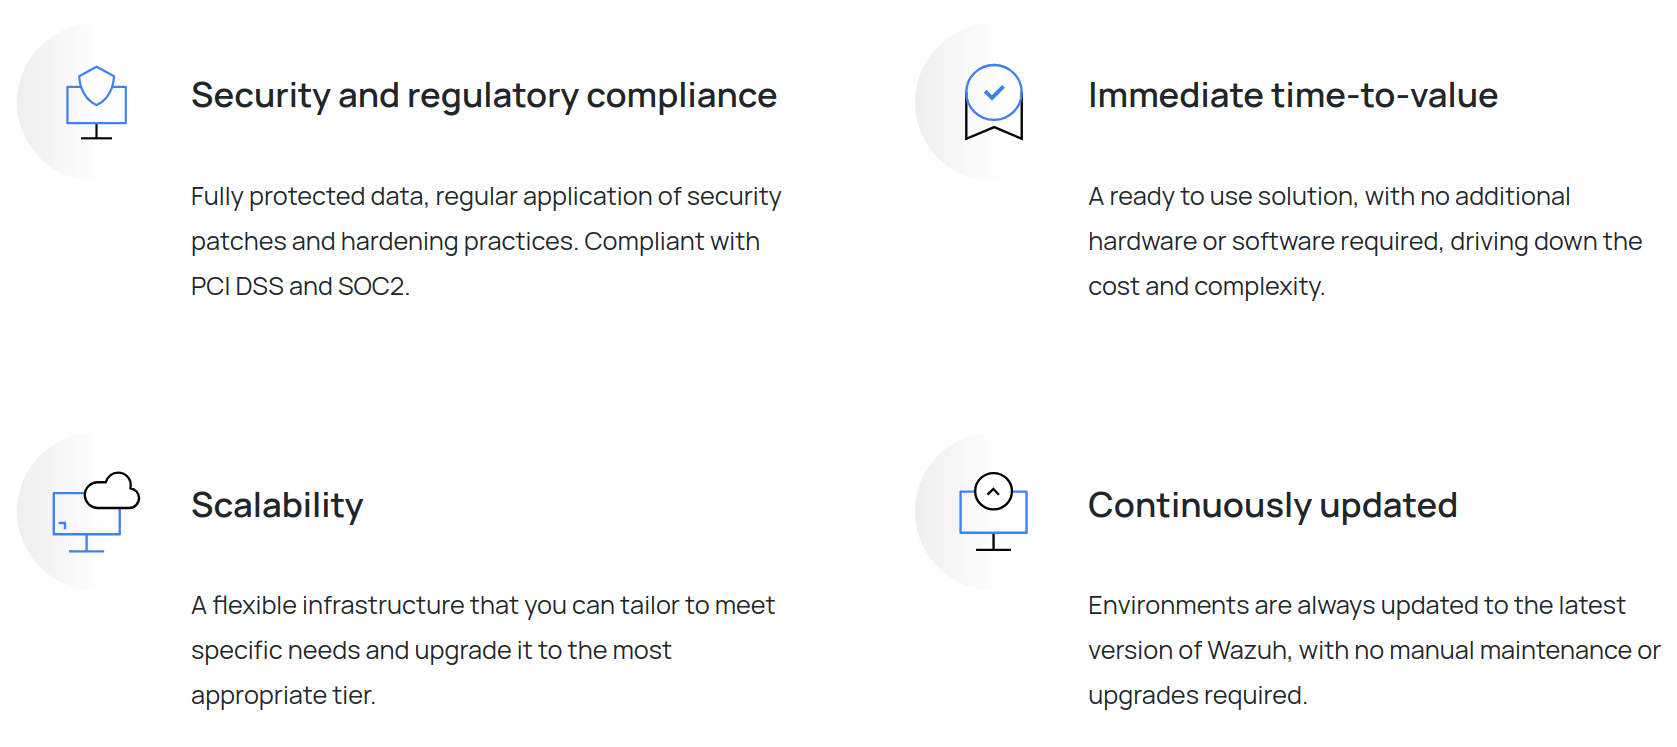The width and height of the screenshot is (1677, 747).
Task: Click the cloud outline in scalability icon
Action: click(112, 490)
